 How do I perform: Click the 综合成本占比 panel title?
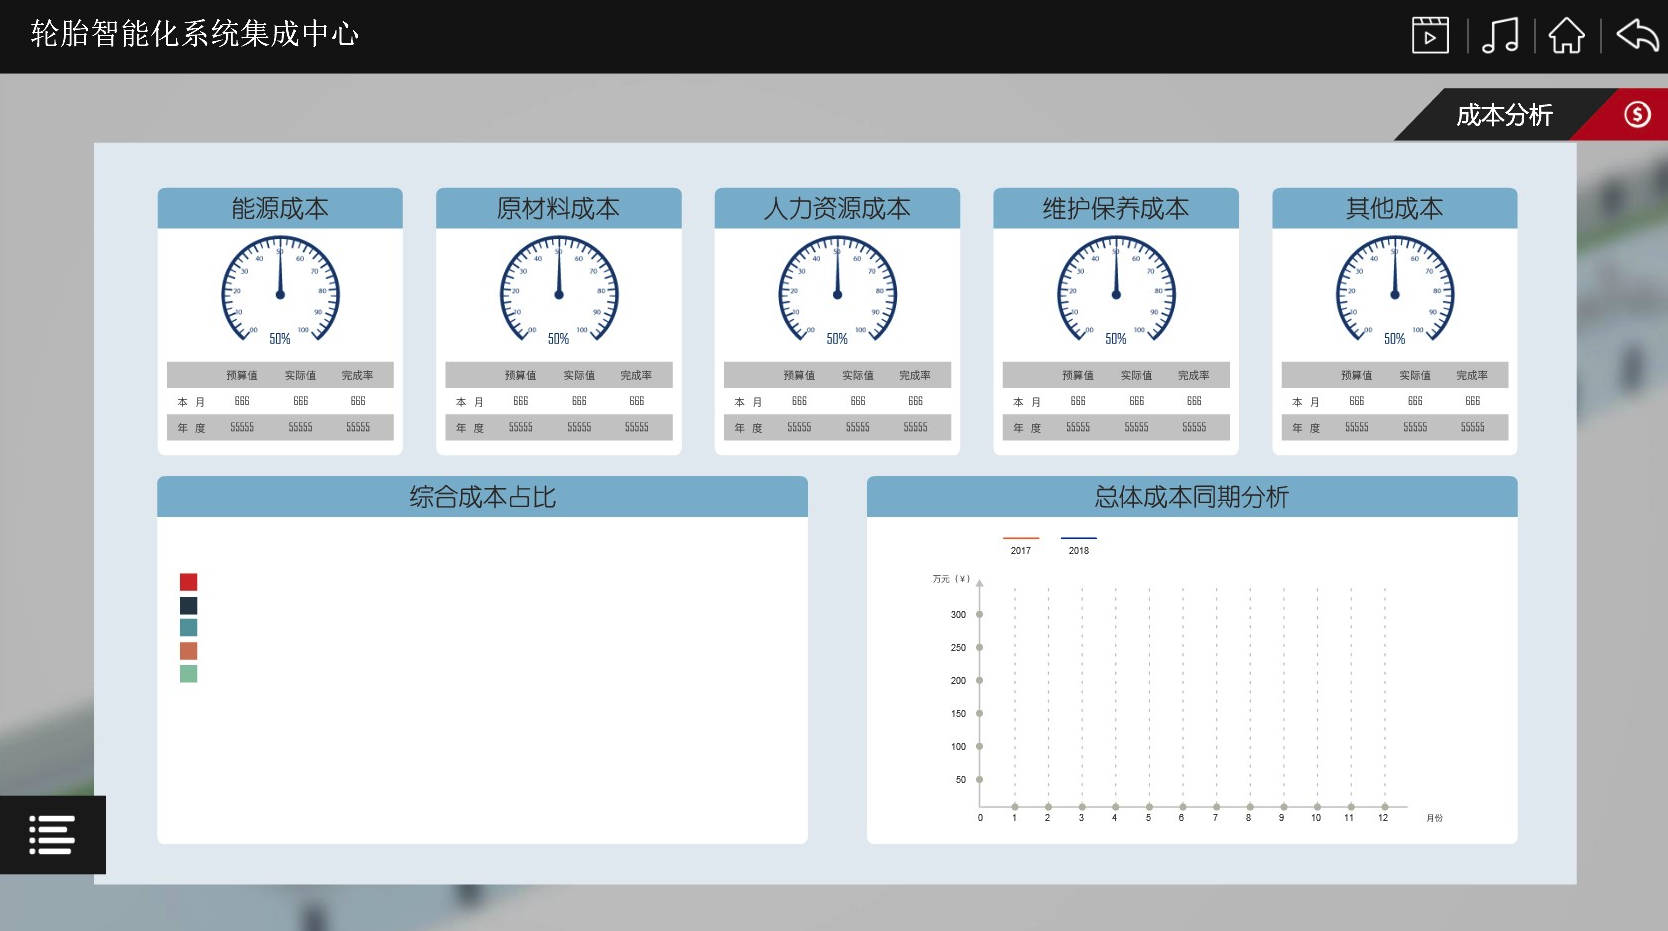coord(482,497)
